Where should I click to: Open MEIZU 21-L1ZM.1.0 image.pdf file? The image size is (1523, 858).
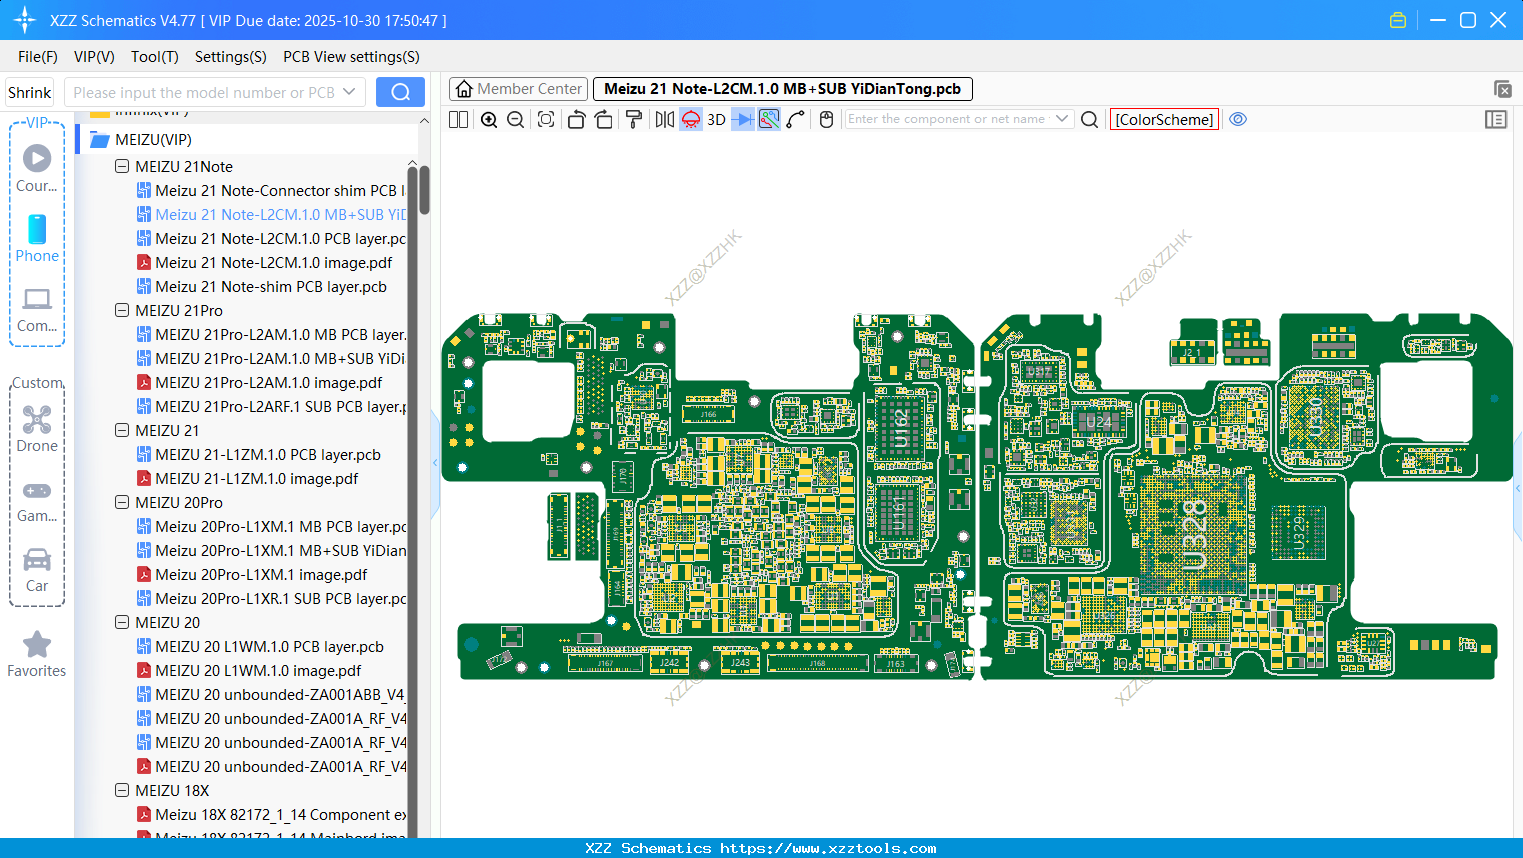pyautogui.click(x=256, y=479)
